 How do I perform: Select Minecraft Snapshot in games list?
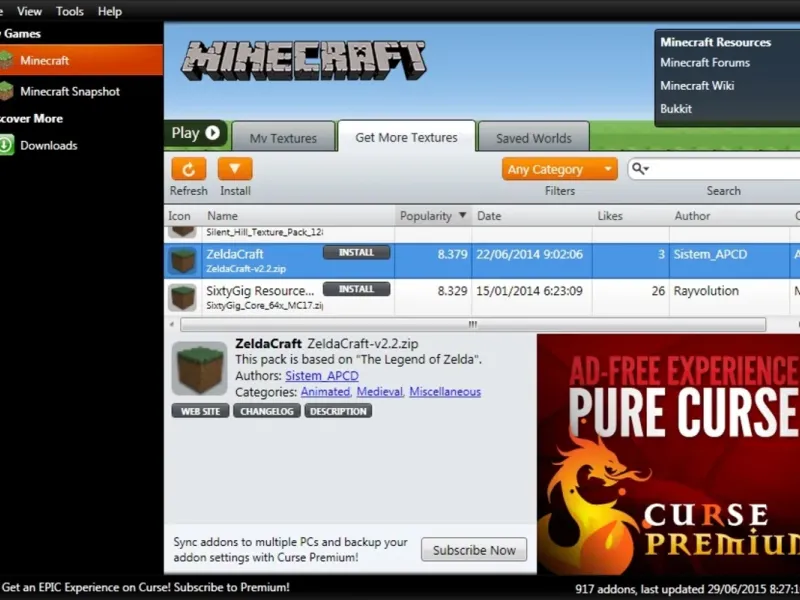tap(70, 92)
